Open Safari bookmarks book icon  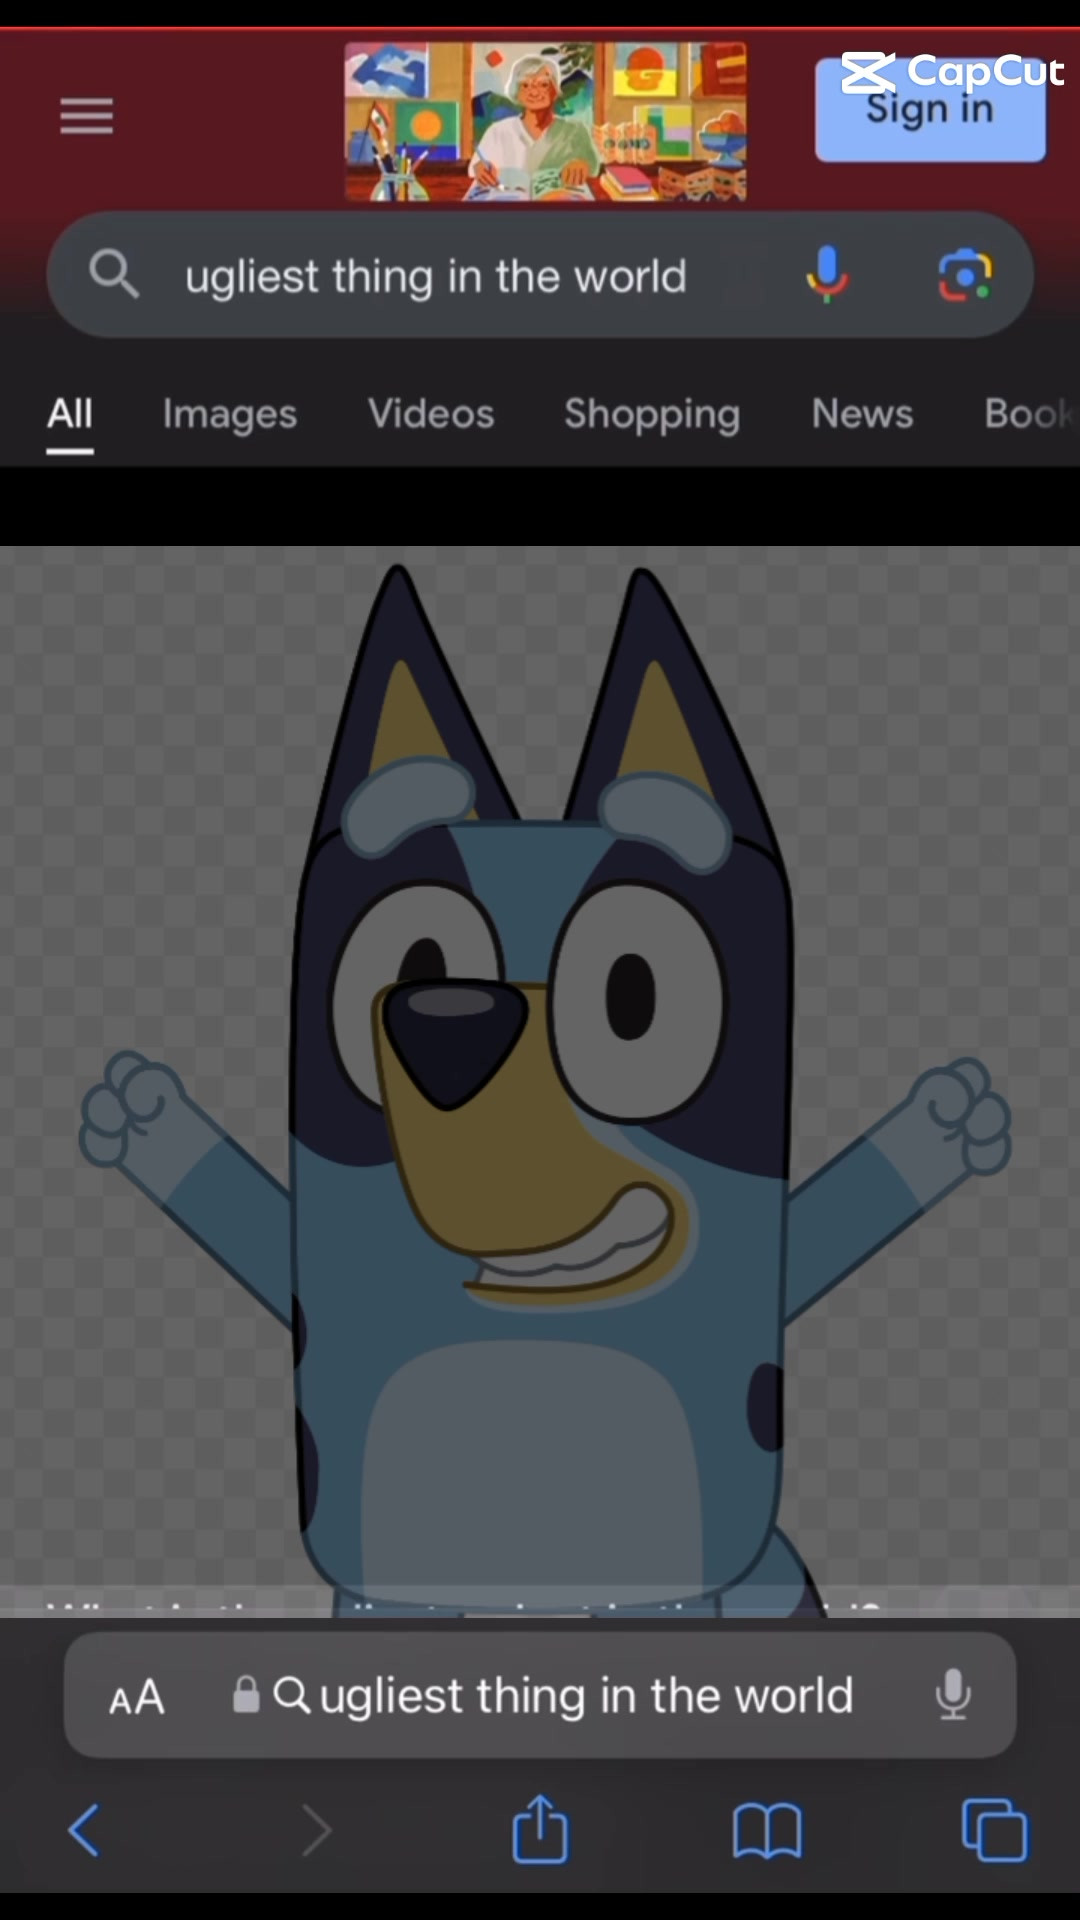pyautogui.click(x=767, y=1832)
